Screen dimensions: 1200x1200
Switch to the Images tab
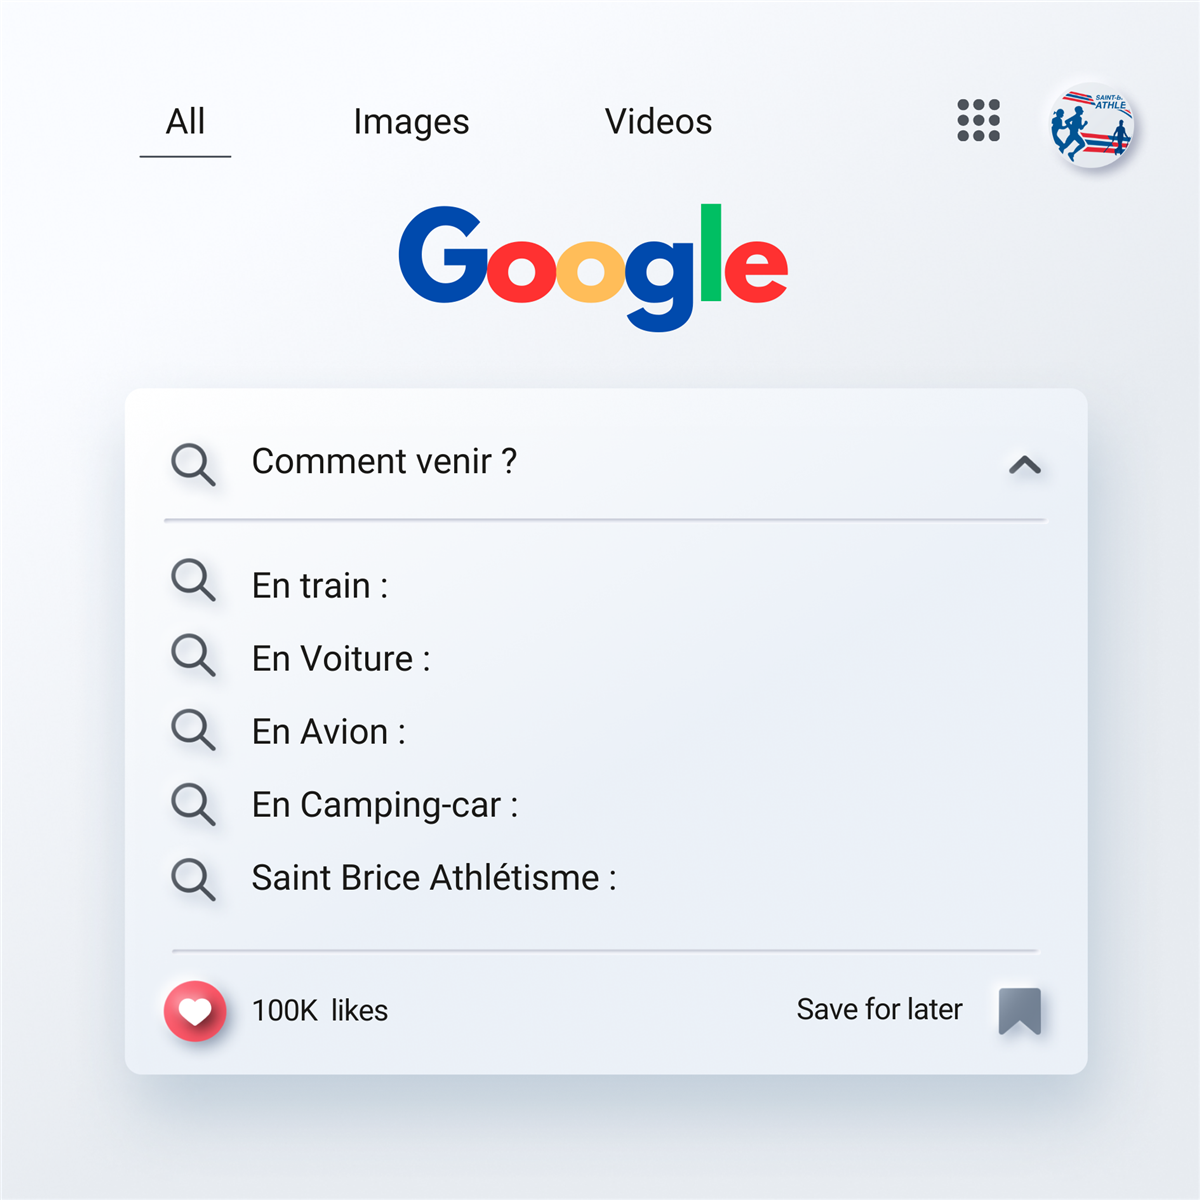411,122
